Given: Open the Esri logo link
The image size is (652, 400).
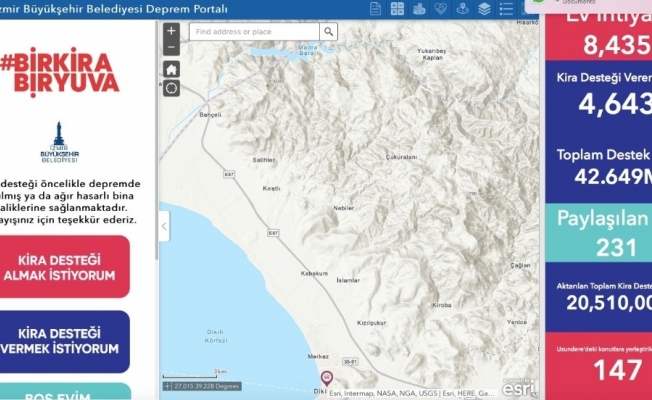Looking at the screenshot, I should coord(517,386).
